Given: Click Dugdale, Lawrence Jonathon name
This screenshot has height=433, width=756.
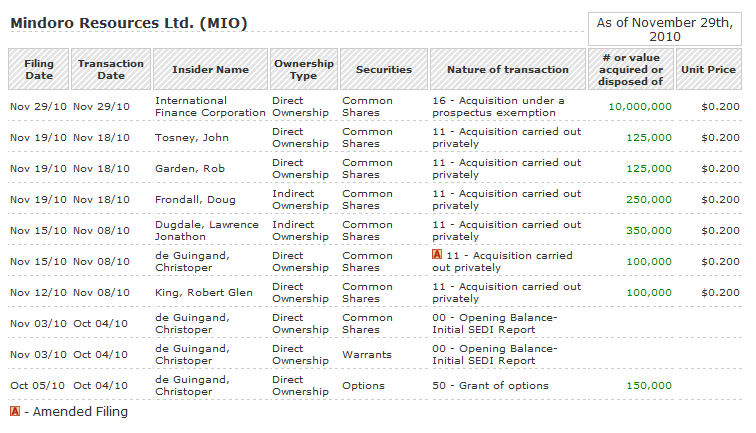Looking at the screenshot, I should click(206, 231).
